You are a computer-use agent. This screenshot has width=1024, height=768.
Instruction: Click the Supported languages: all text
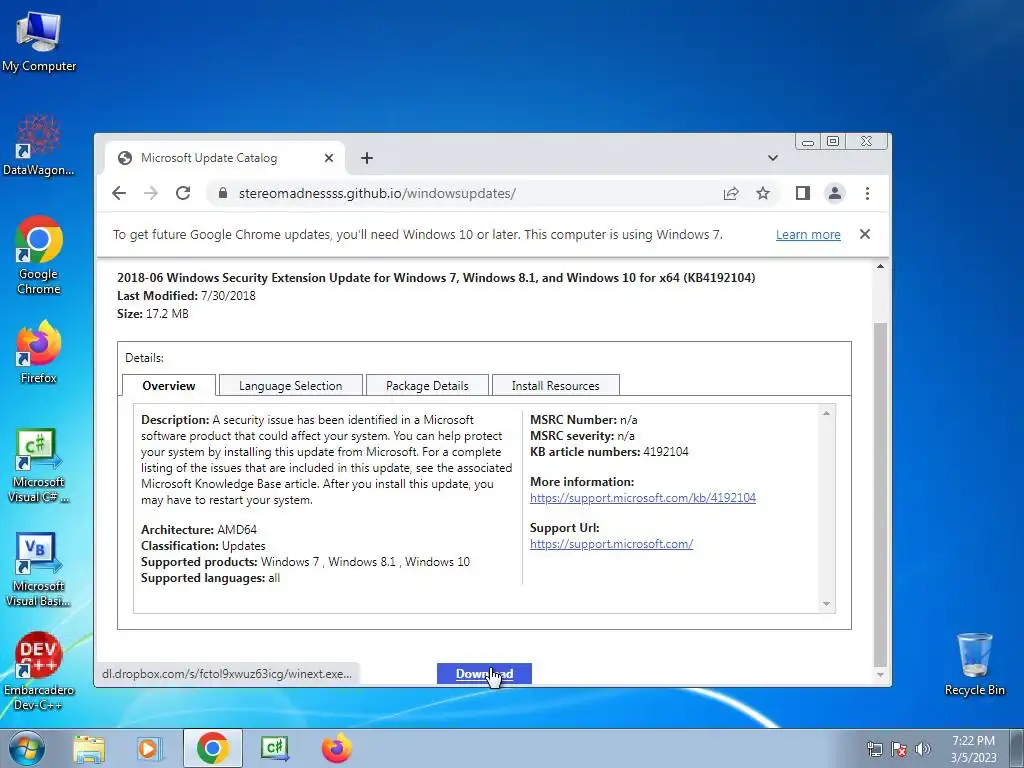tap(210, 578)
